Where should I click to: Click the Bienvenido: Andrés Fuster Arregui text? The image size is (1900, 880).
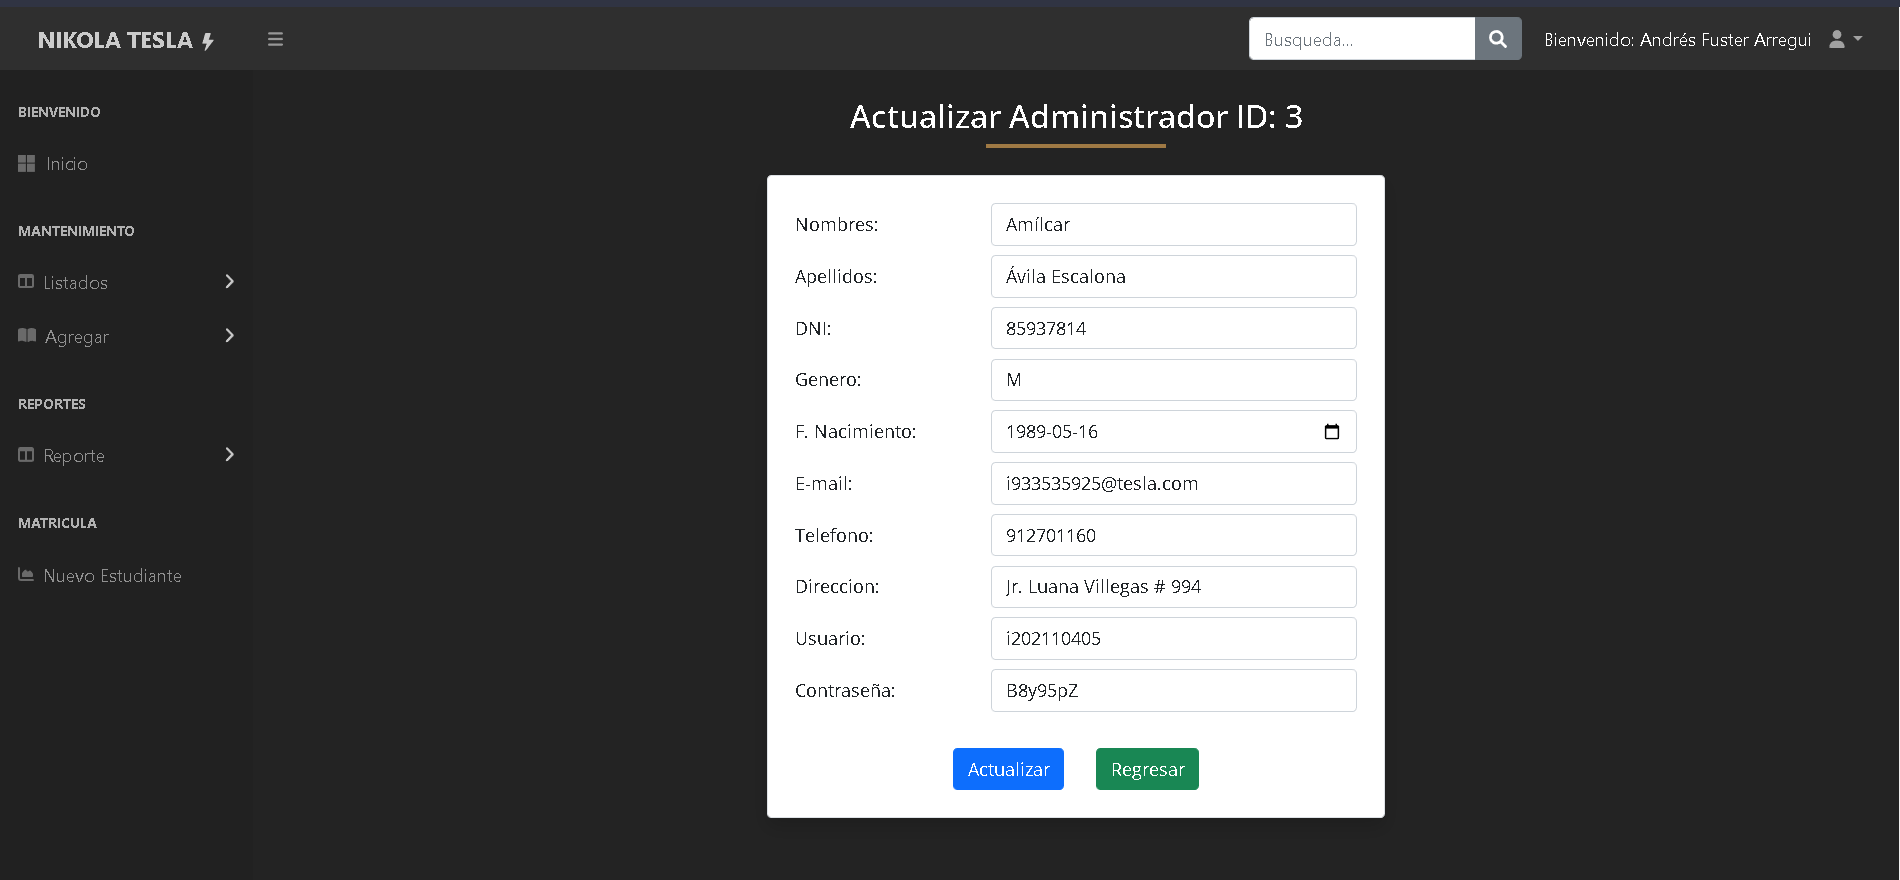(1678, 40)
